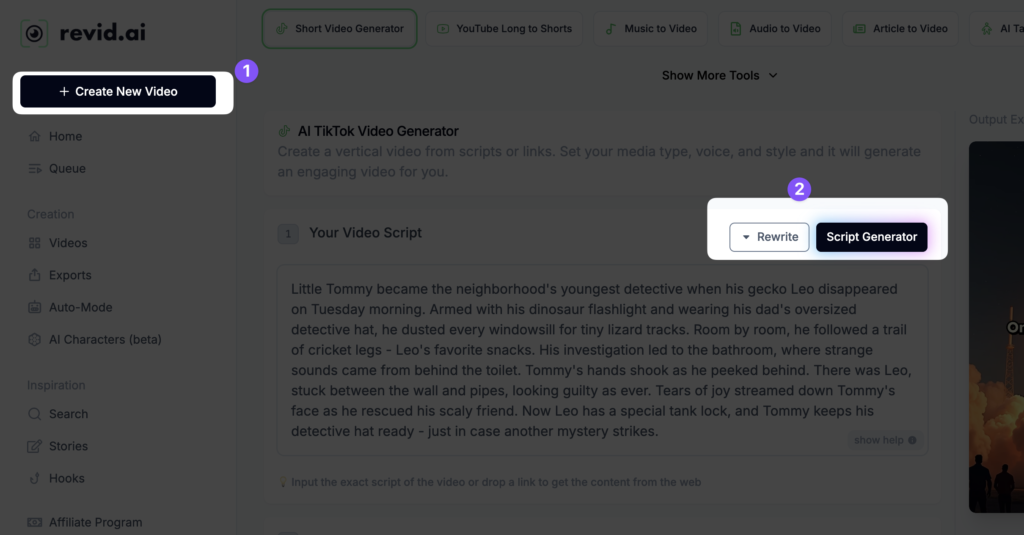Click the revid.ai logo icon
1024x535 pixels.
coord(34,33)
